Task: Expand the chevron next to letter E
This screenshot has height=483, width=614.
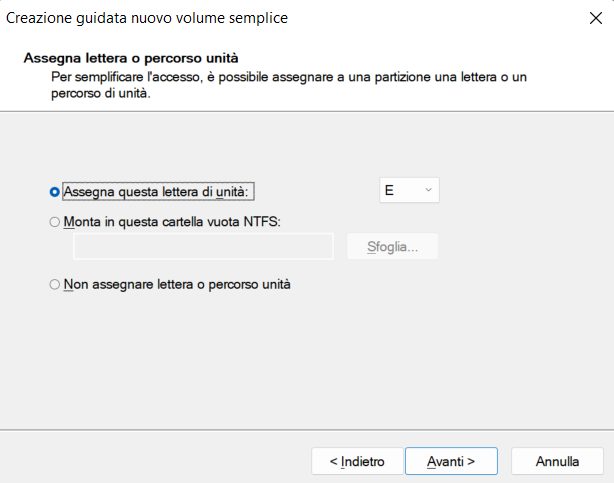Action: point(428,190)
